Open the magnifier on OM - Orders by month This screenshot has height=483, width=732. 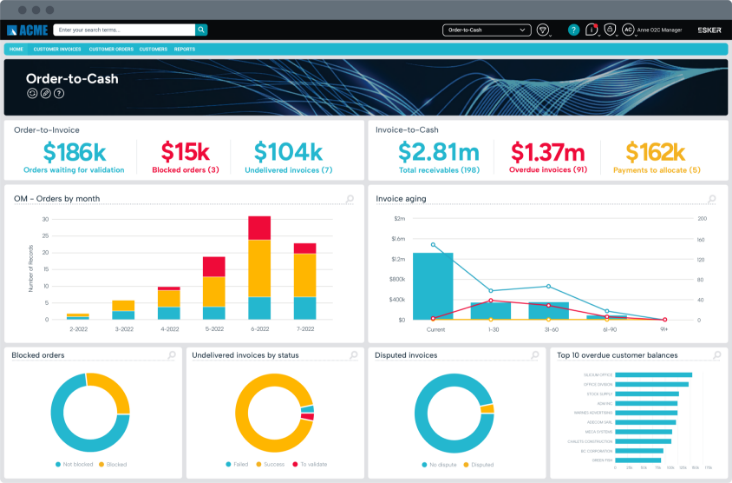pos(349,199)
